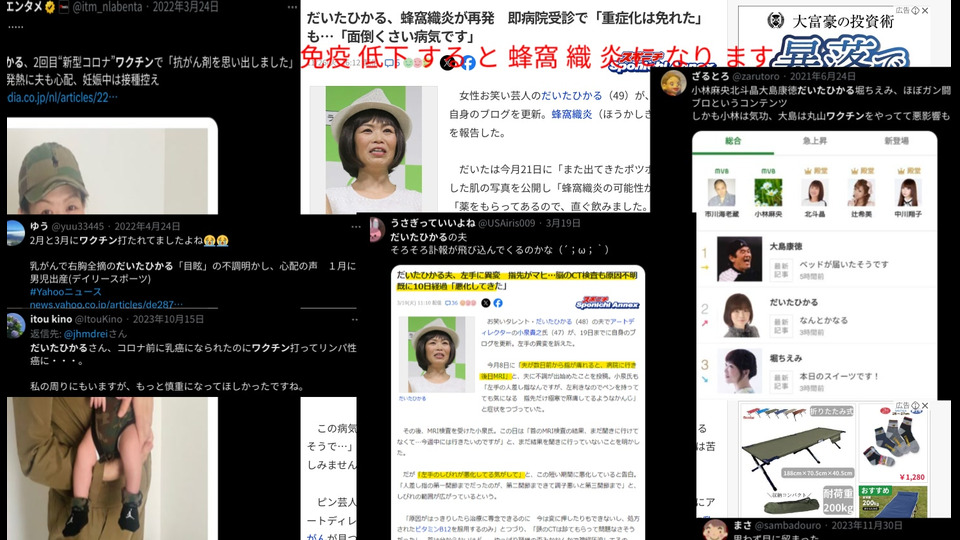The width and height of the screenshot is (960, 540).
Task: Click the #Yahooニュース hashtag
Action: click(66, 291)
